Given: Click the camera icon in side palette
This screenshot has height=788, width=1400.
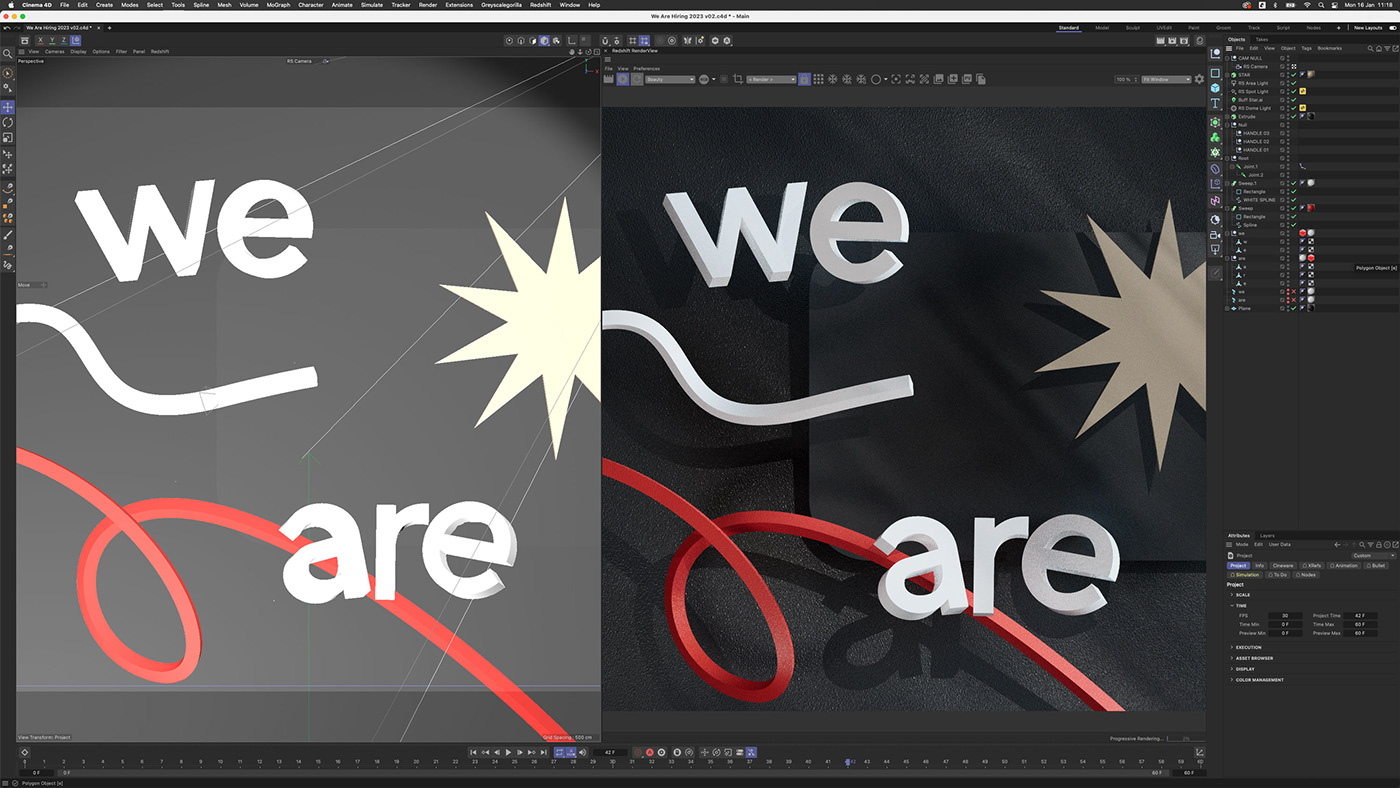Looking at the screenshot, I should tap(1215, 236).
